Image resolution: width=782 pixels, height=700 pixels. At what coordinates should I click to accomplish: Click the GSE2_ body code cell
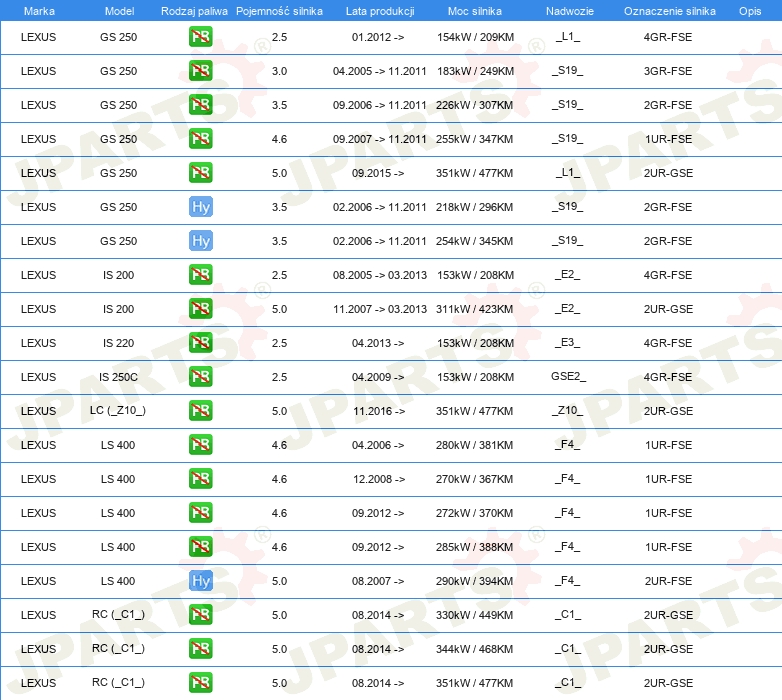(x=567, y=377)
